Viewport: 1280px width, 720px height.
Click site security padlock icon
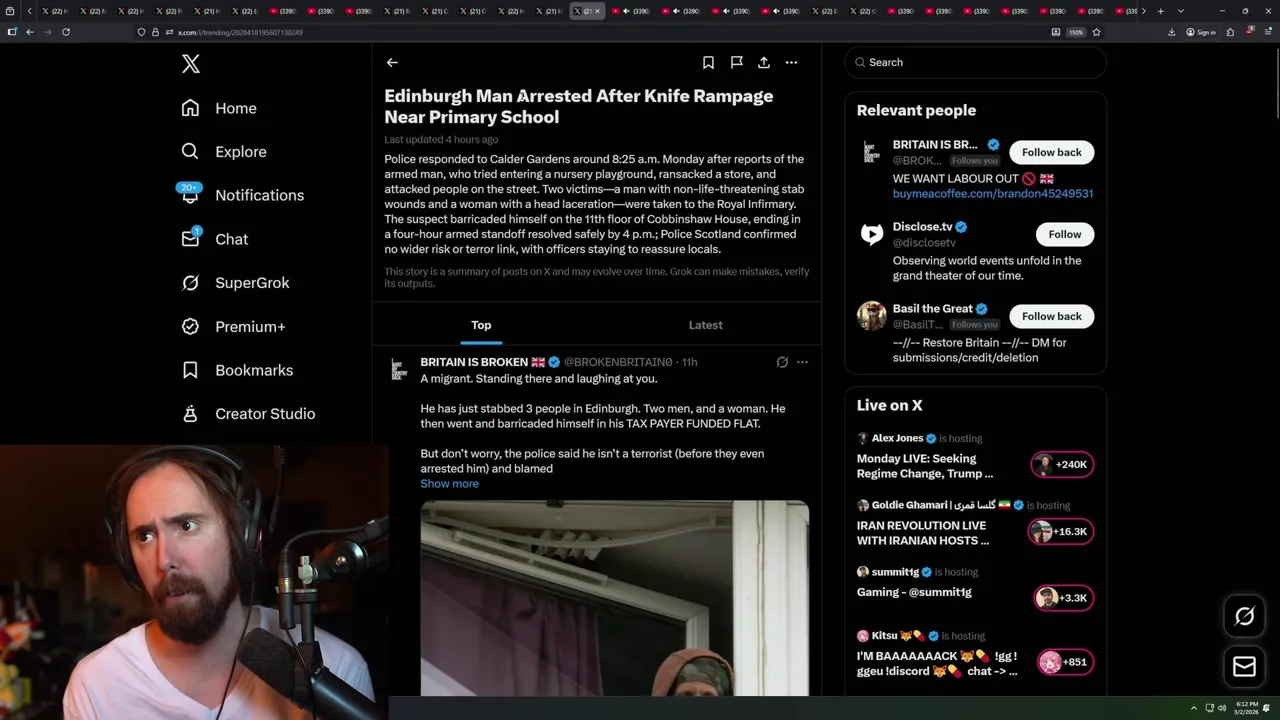[155, 32]
